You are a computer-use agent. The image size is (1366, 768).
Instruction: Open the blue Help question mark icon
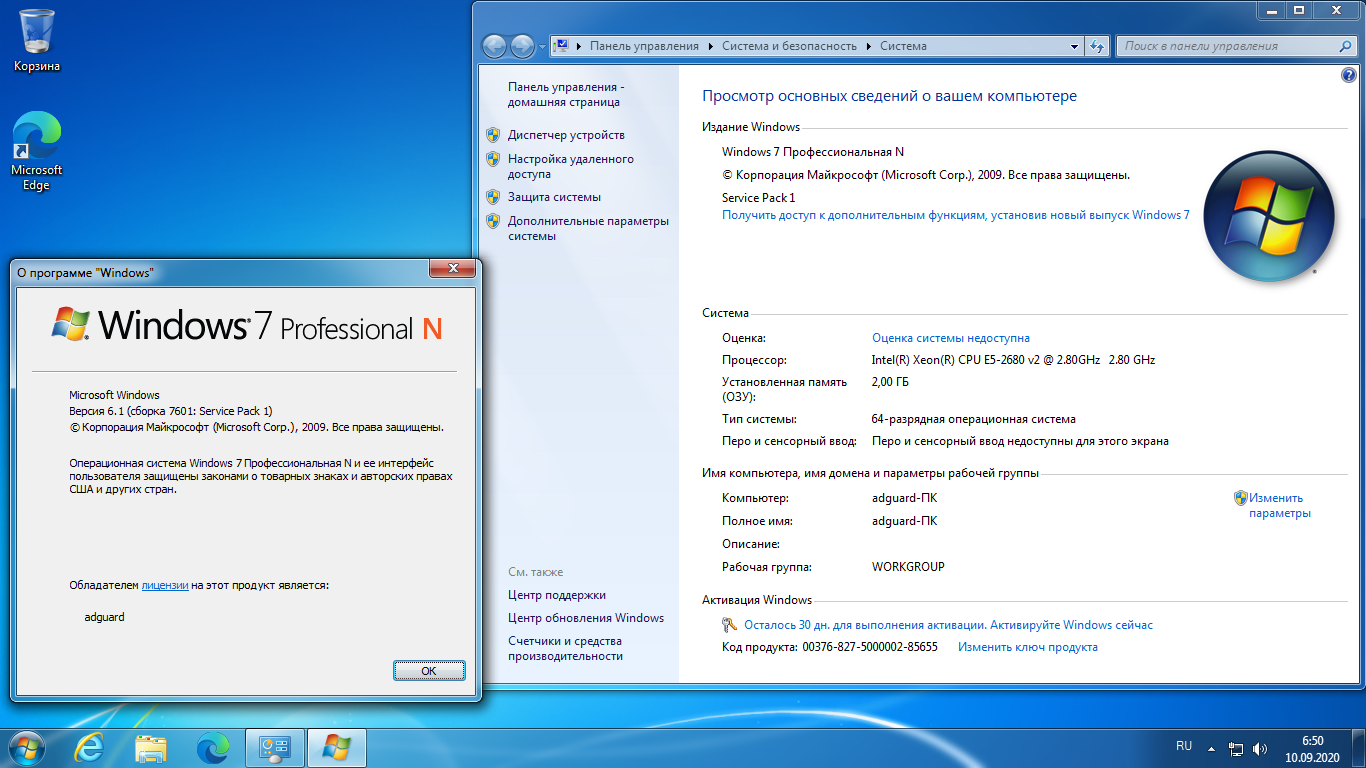coord(1348,75)
